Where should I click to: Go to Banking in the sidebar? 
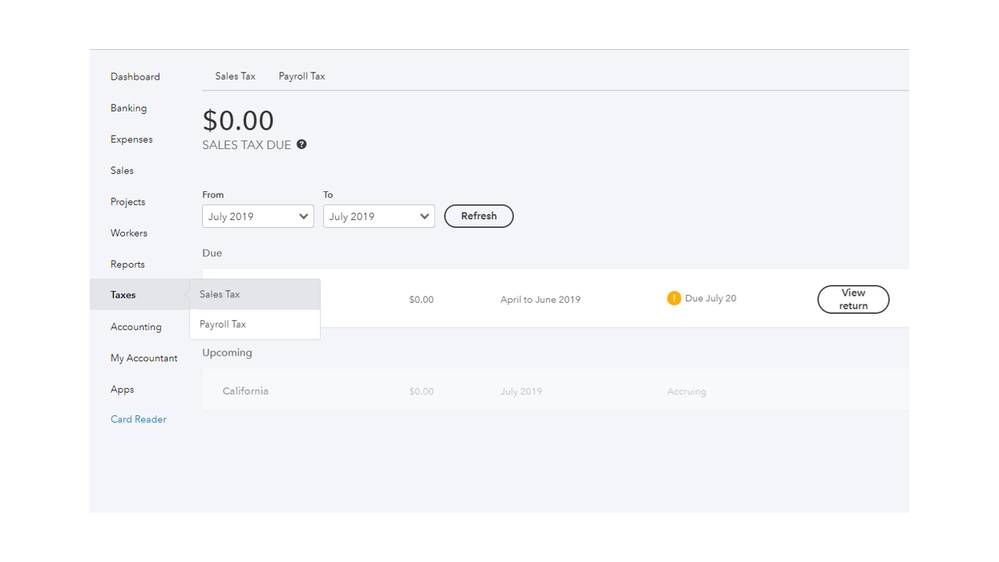[128, 108]
